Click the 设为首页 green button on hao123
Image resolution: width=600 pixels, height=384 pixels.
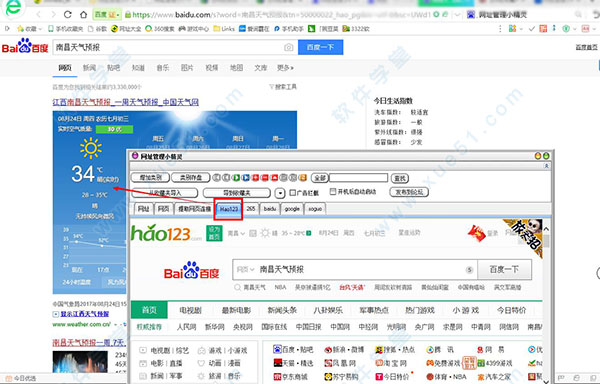pos(214,233)
